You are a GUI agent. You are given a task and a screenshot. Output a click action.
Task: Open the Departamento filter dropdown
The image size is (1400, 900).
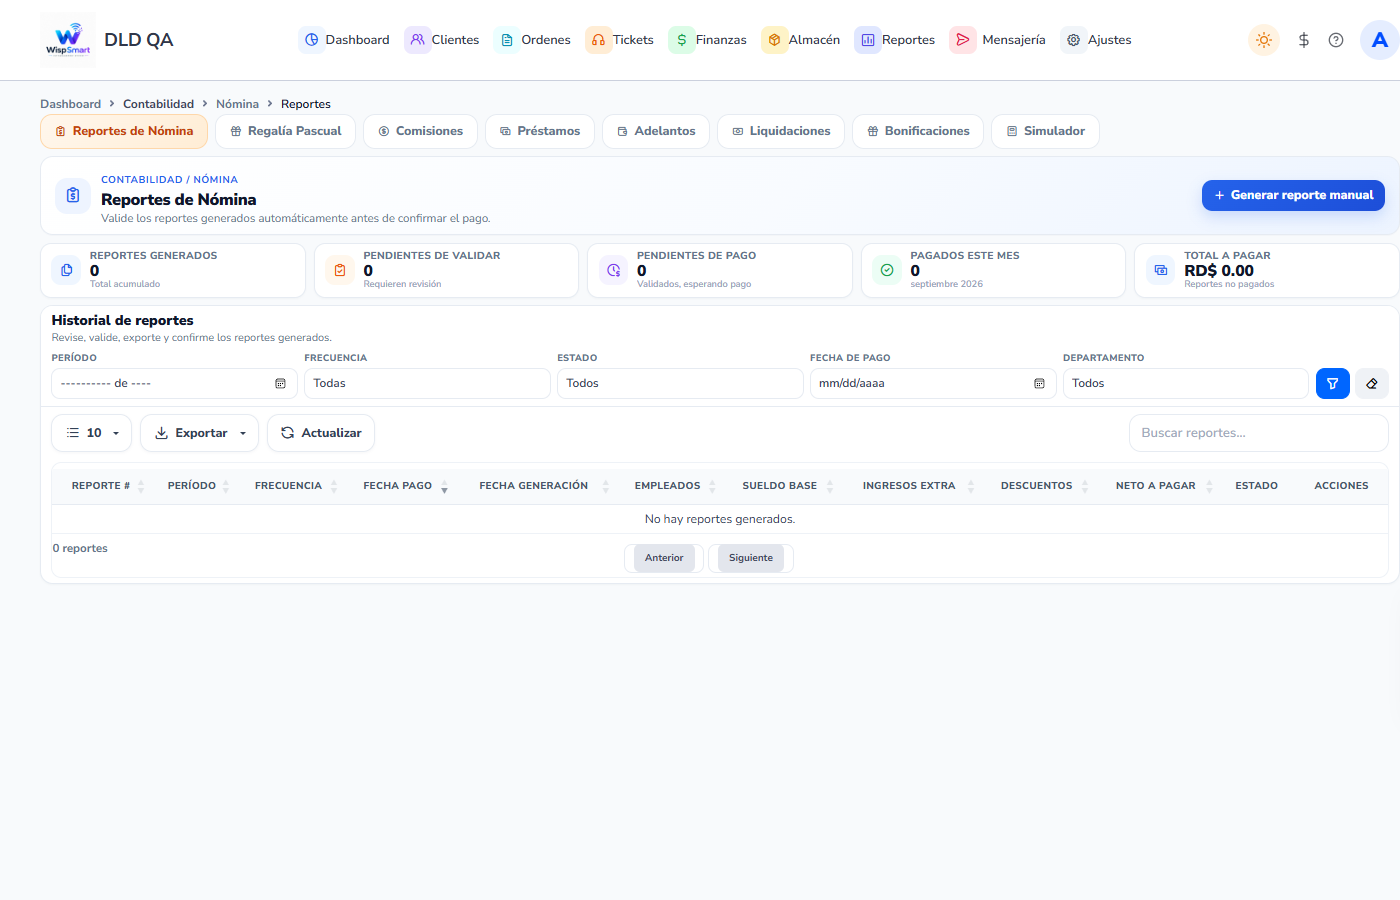click(1185, 383)
